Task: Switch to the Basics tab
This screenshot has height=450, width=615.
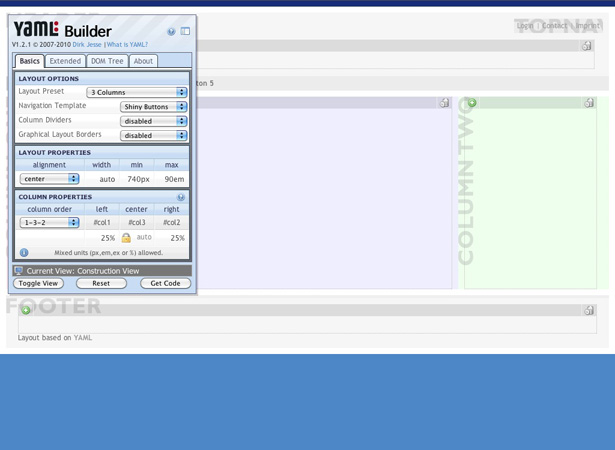Action: (29, 61)
